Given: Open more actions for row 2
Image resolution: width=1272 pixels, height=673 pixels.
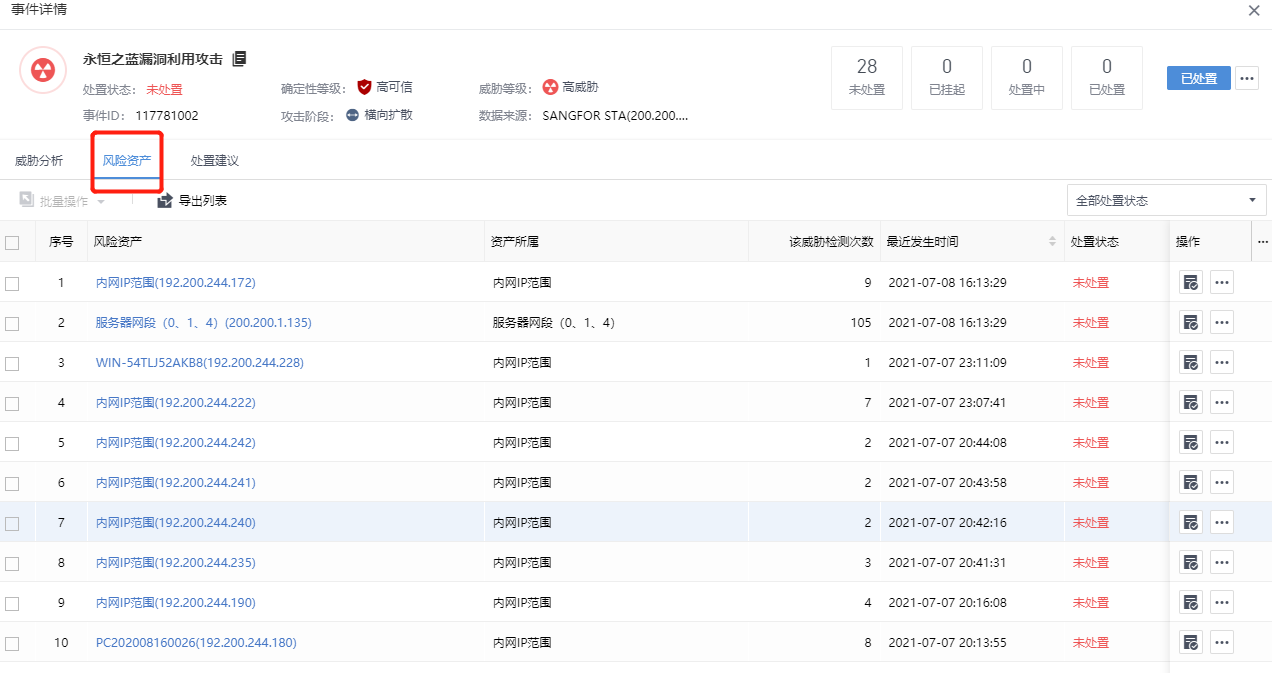Looking at the screenshot, I should [1221, 323].
